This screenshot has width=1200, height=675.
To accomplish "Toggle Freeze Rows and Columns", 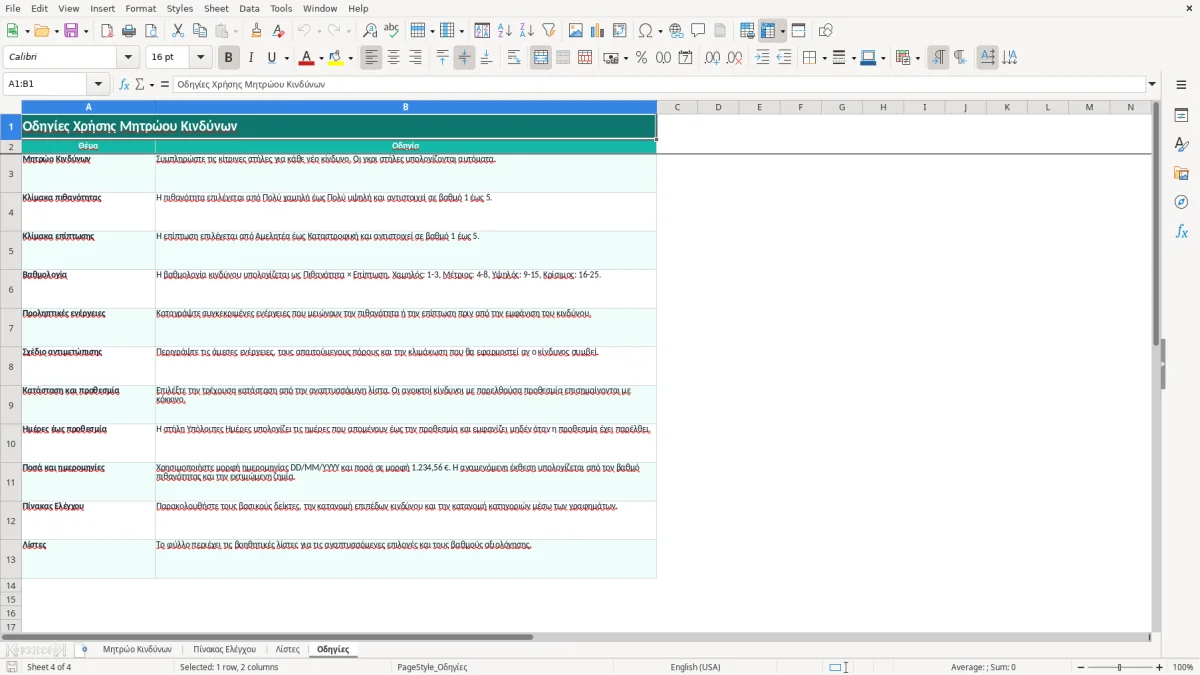I will pyautogui.click(x=768, y=31).
